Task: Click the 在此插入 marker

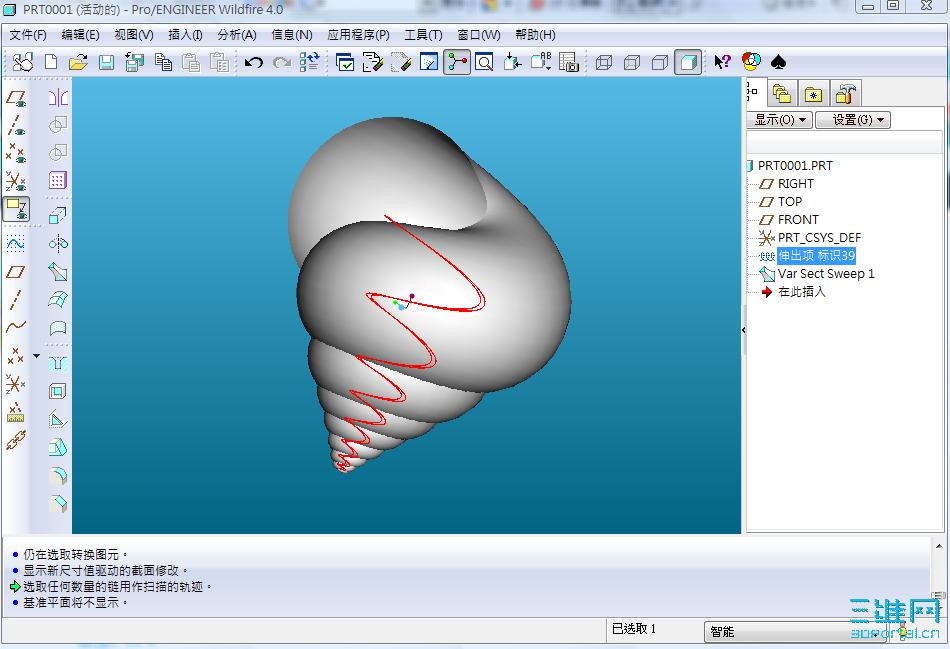Action: pyautogui.click(x=802, y=291)
